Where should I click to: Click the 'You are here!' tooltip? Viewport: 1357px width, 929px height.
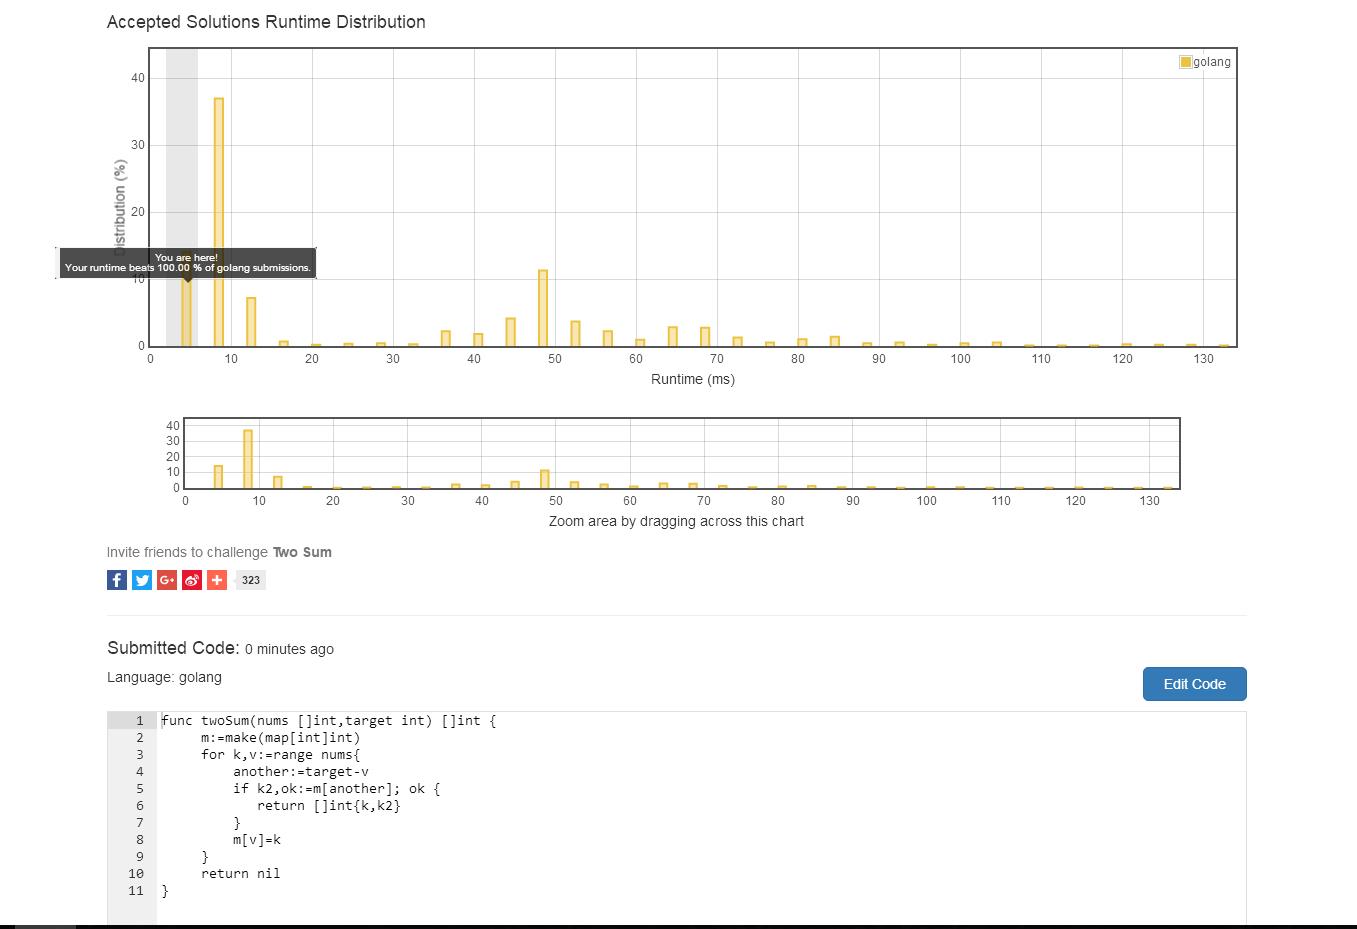click(188, 263)
